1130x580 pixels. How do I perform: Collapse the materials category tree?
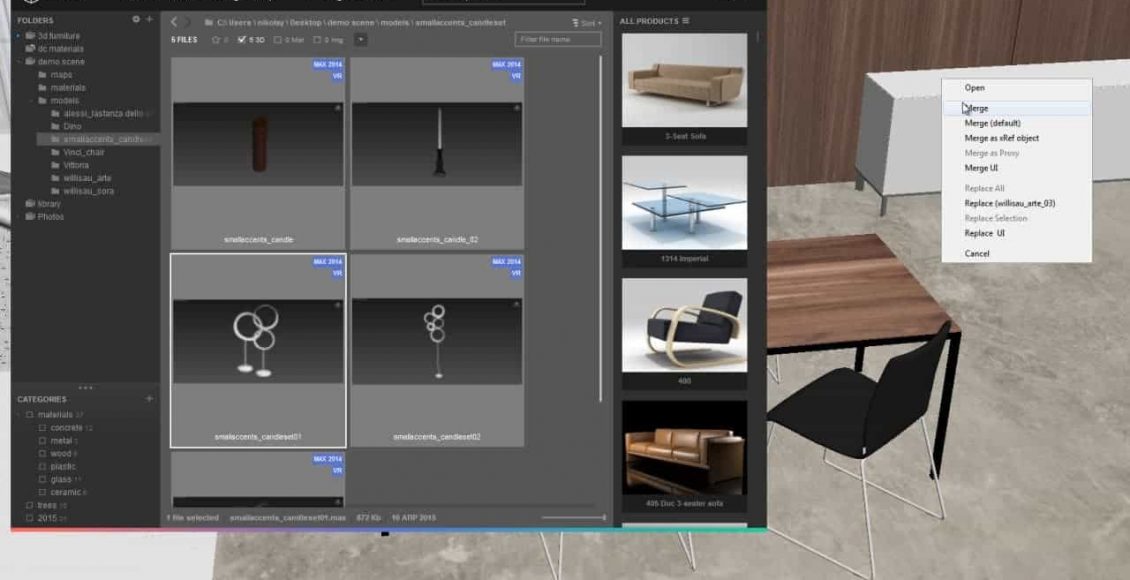[18, 415]
